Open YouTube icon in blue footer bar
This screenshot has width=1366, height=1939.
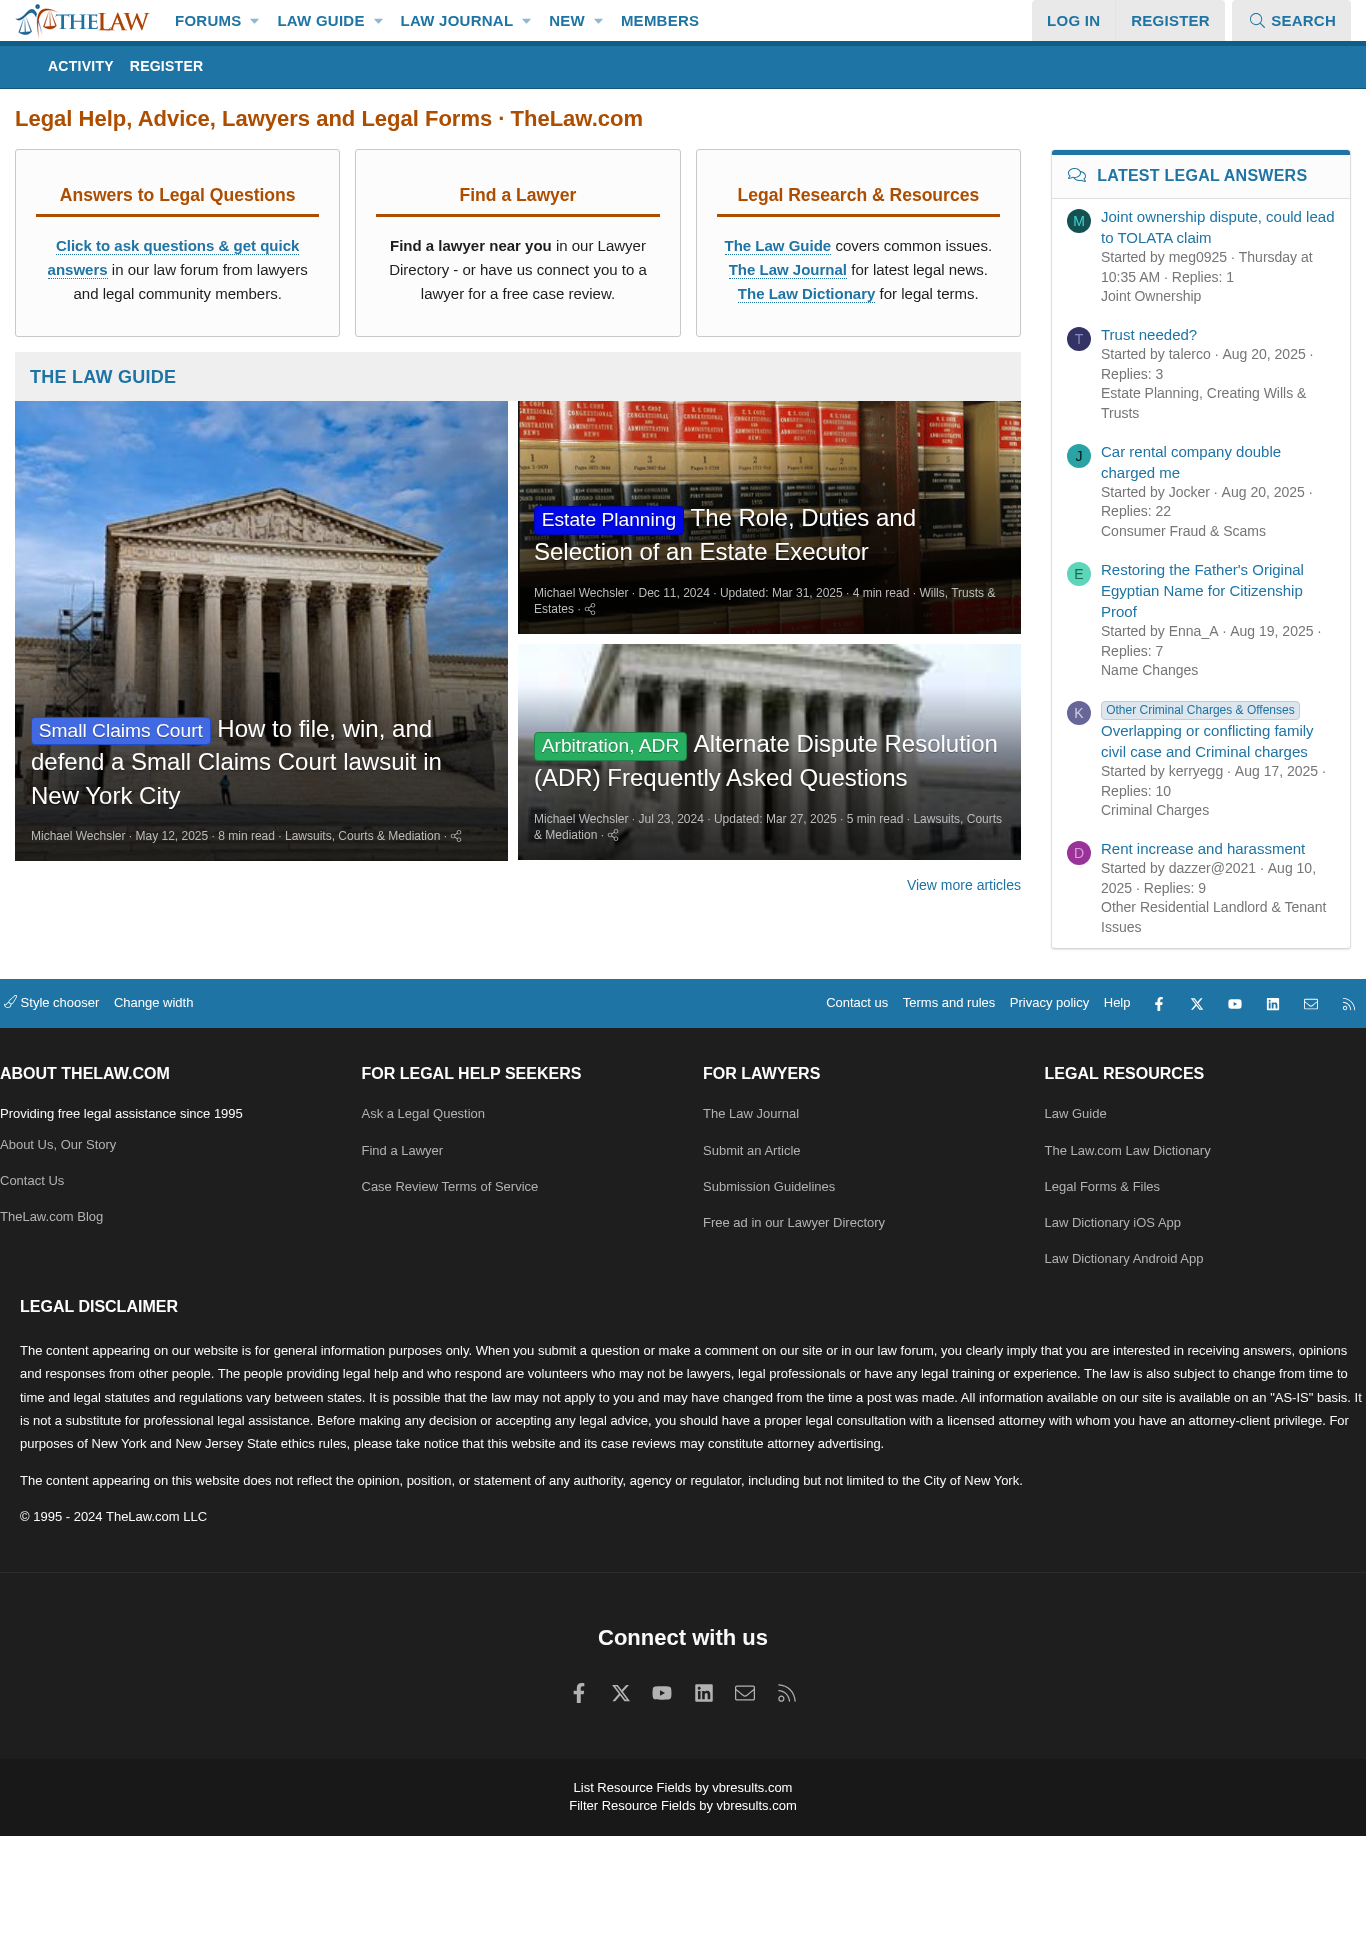[1235, 1004]
